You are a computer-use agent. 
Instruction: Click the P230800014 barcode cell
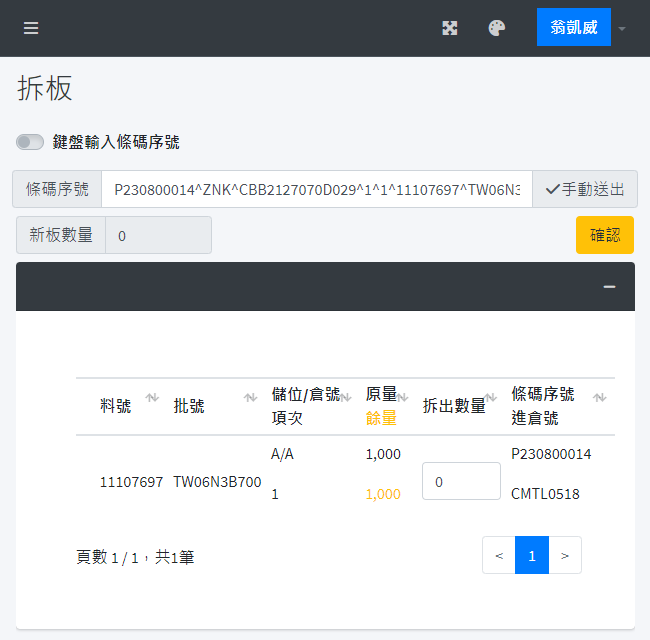[551, 454]
